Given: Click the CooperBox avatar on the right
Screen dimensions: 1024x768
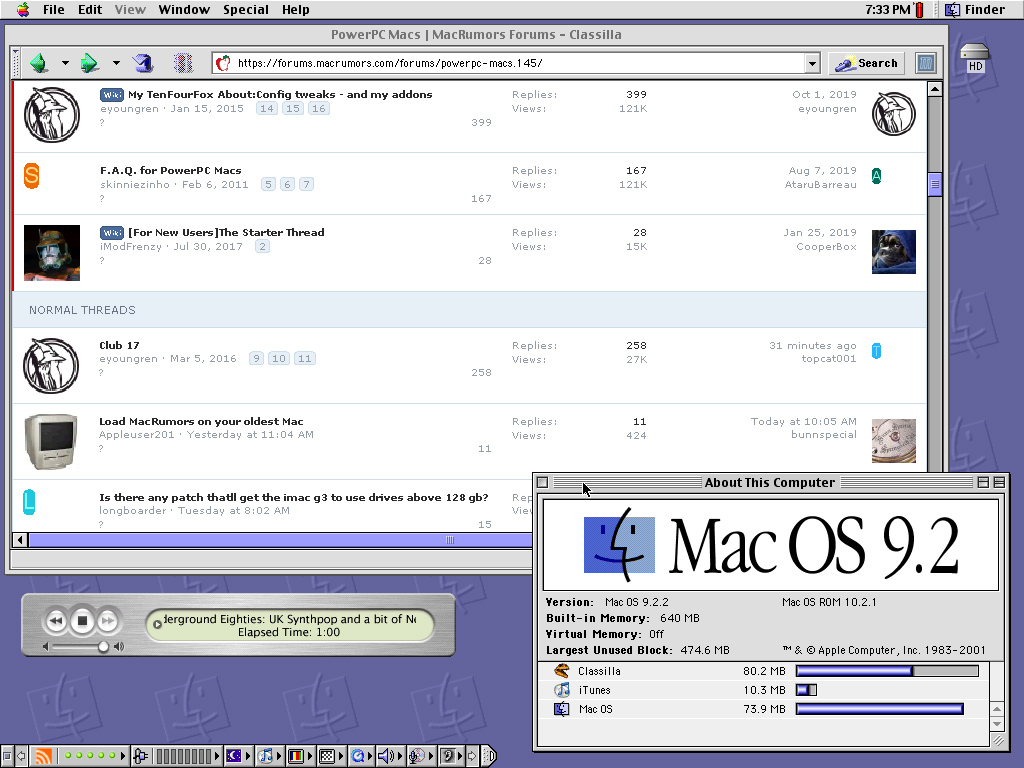Looking at the screenshot, I should pyautogui.click(x=893, y=251).
